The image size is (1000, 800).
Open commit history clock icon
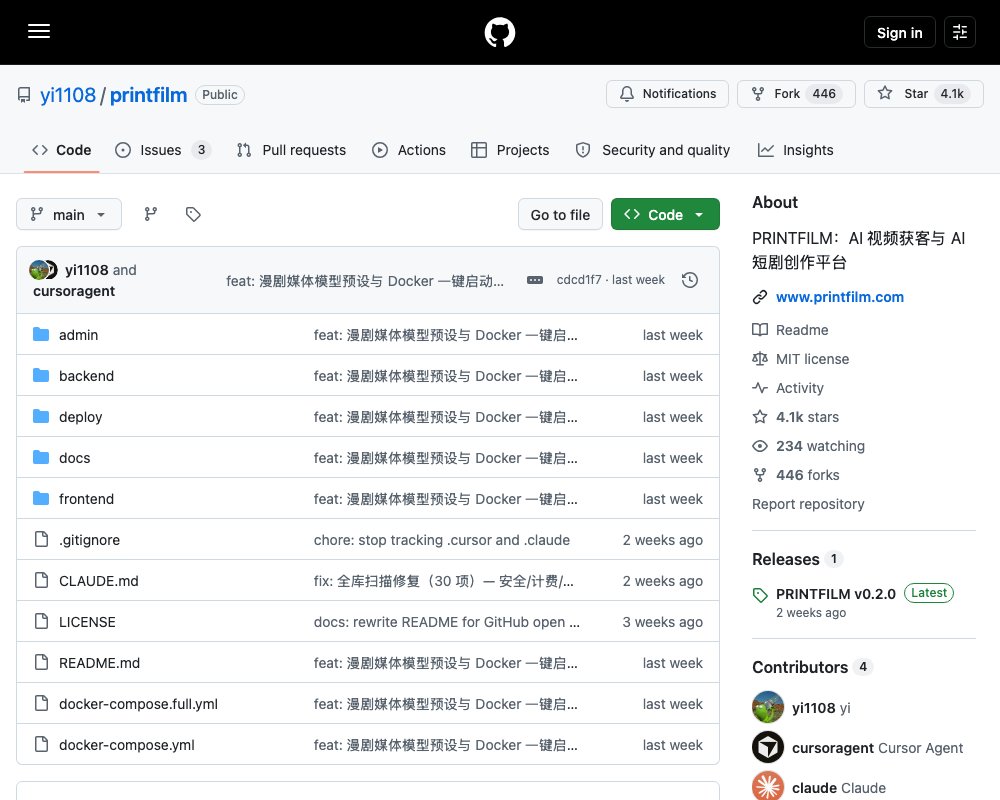pyautogui.click(x=690, y=280)
